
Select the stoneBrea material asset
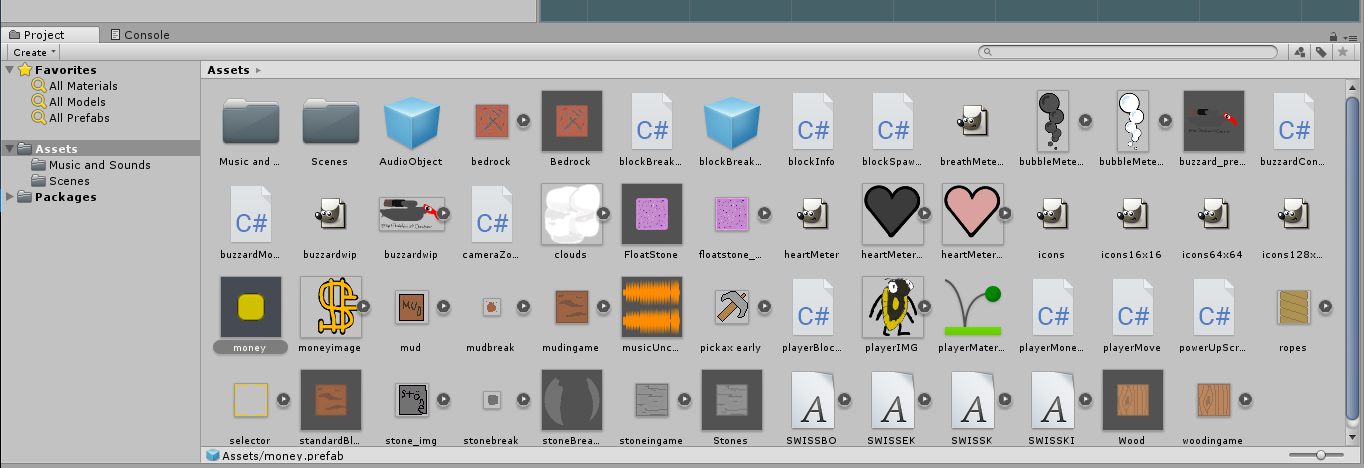[x=571, y=400]
